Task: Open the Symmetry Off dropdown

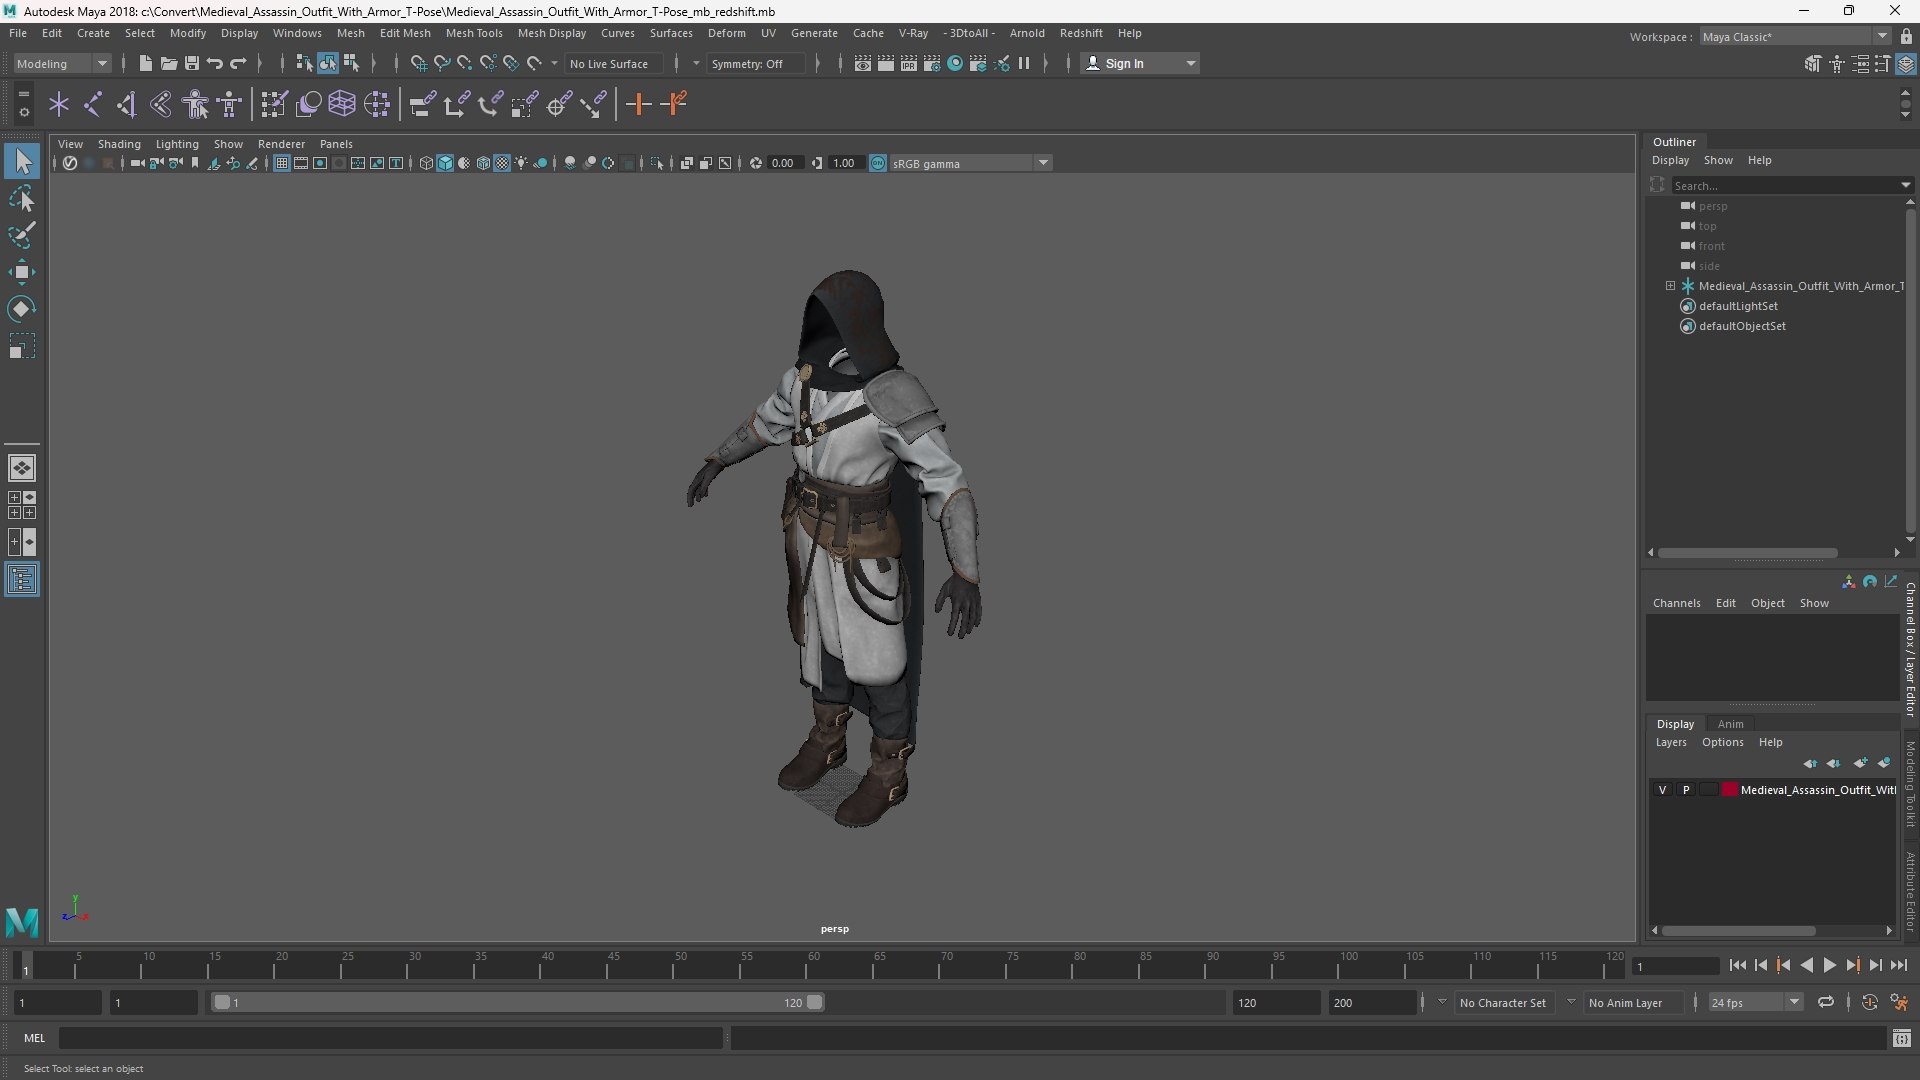Action: (x=757, y=63)
